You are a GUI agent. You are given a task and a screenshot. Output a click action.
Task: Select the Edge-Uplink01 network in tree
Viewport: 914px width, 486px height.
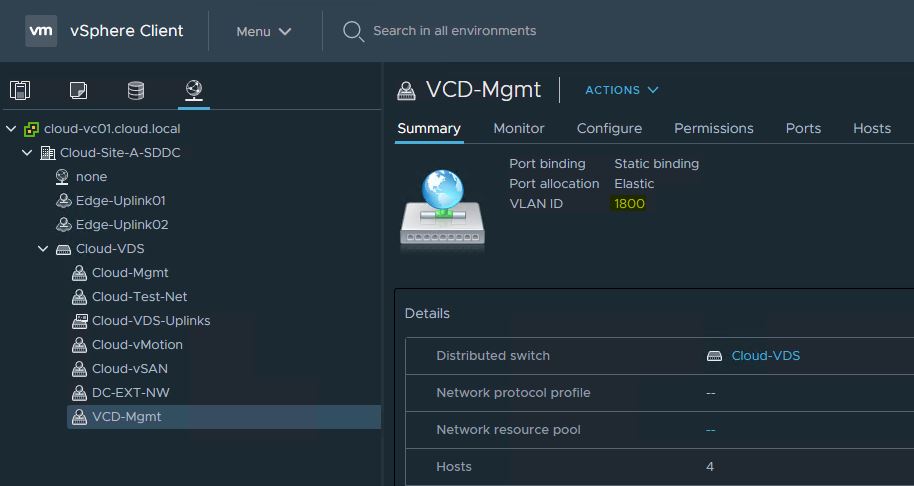[121, 201]
